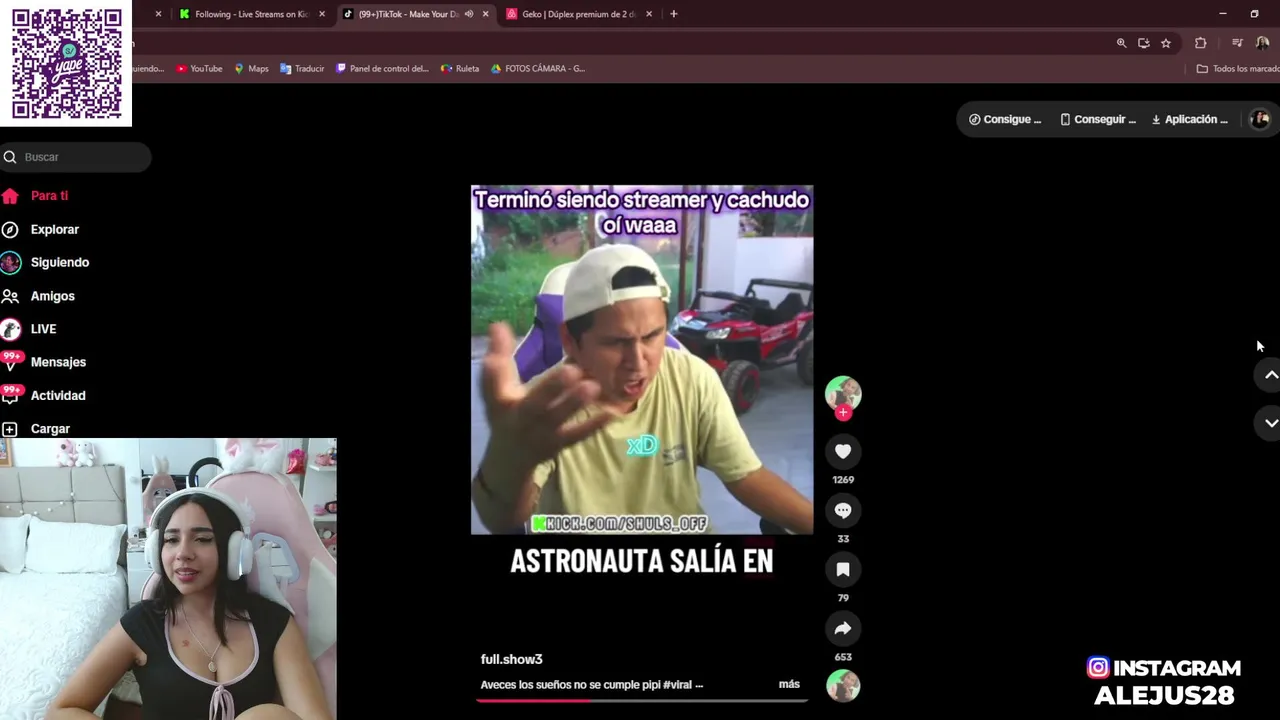Mute the TikTok tab via speaker icon
Viewport: 1280px width, 720px height.
pyautogui.click(x=469, y=14)
